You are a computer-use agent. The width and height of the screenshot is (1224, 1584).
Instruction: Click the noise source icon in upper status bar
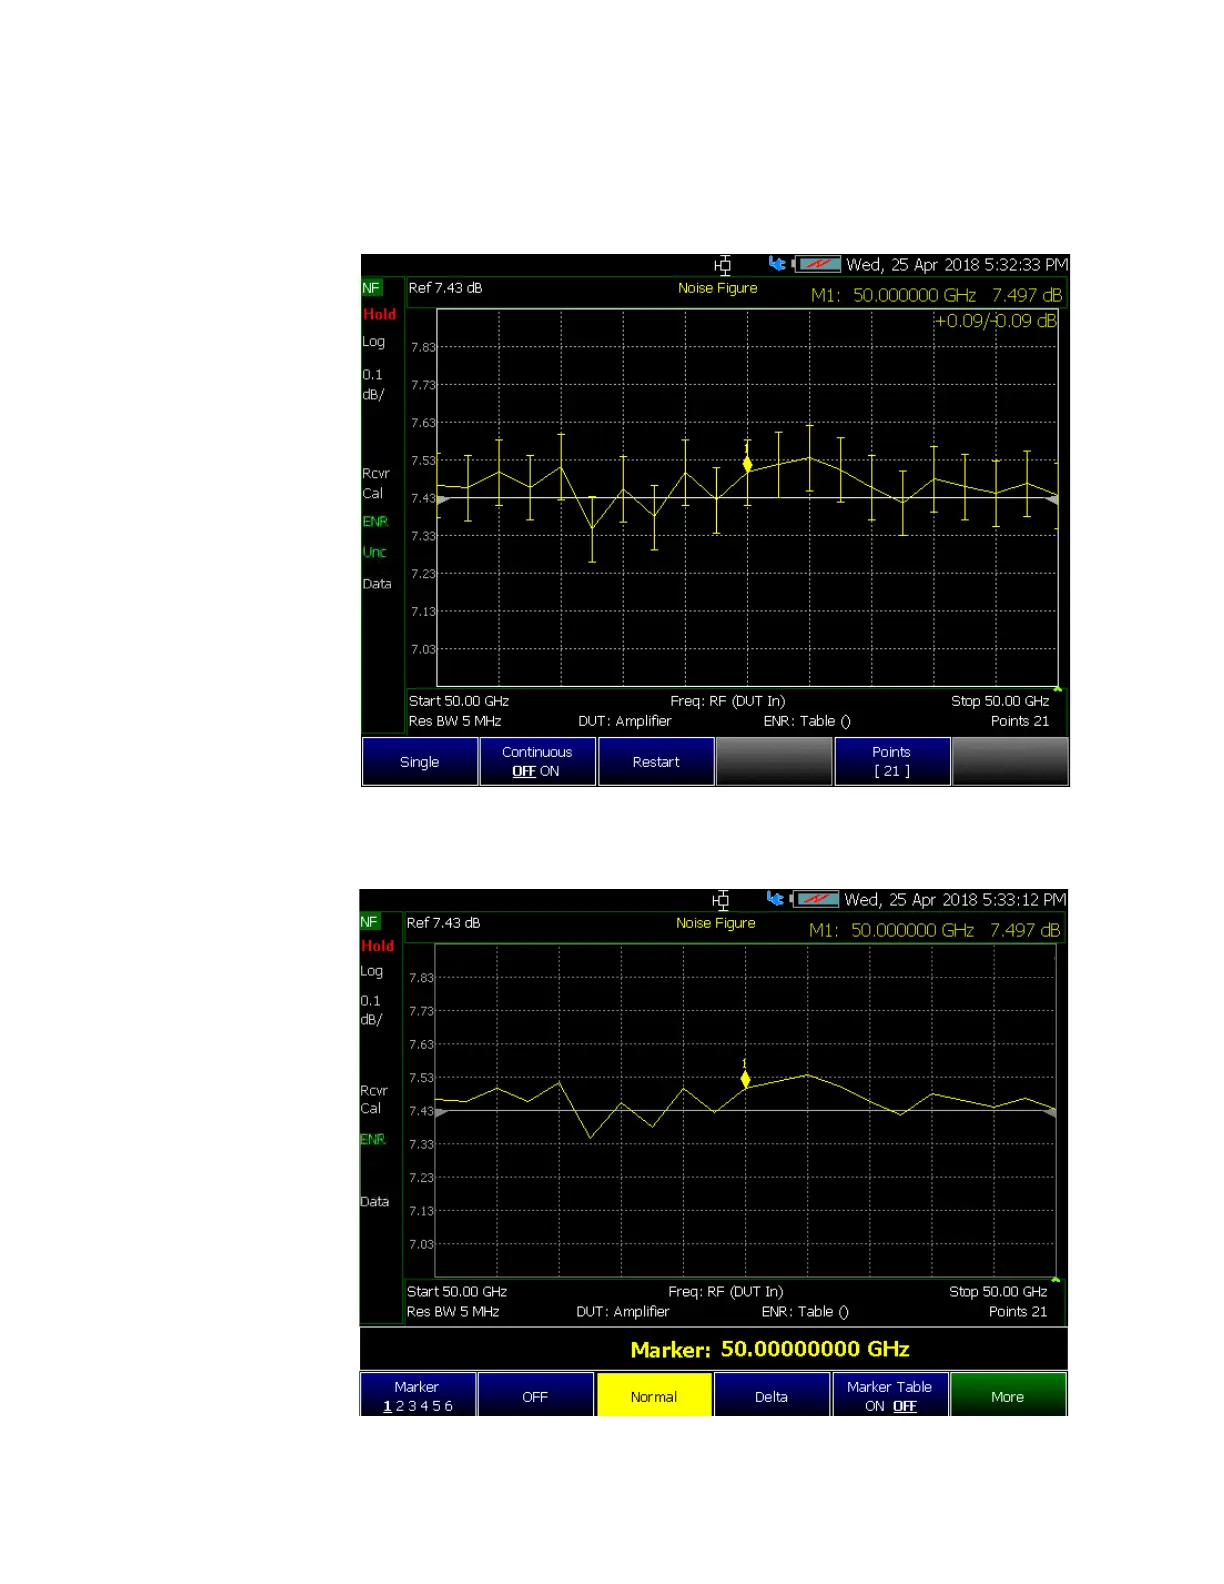(x=723, y=264)
